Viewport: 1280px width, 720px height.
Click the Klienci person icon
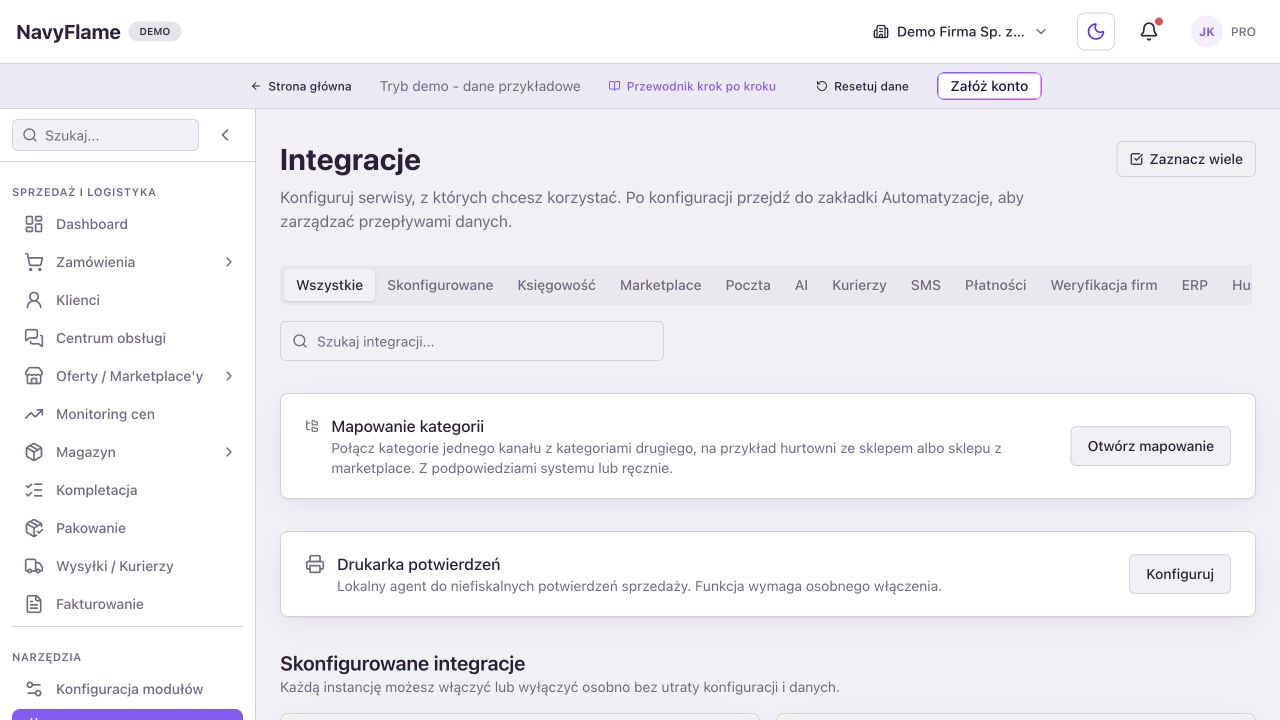tap(34, 300)
